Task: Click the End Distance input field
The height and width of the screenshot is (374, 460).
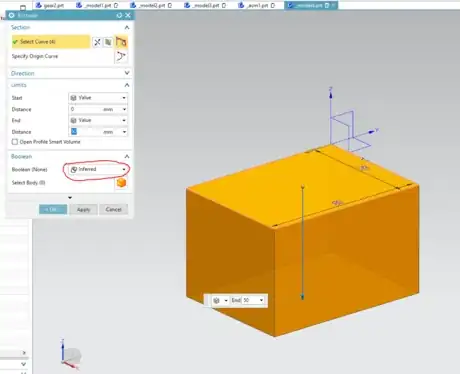Action: (x=93, y=132)
